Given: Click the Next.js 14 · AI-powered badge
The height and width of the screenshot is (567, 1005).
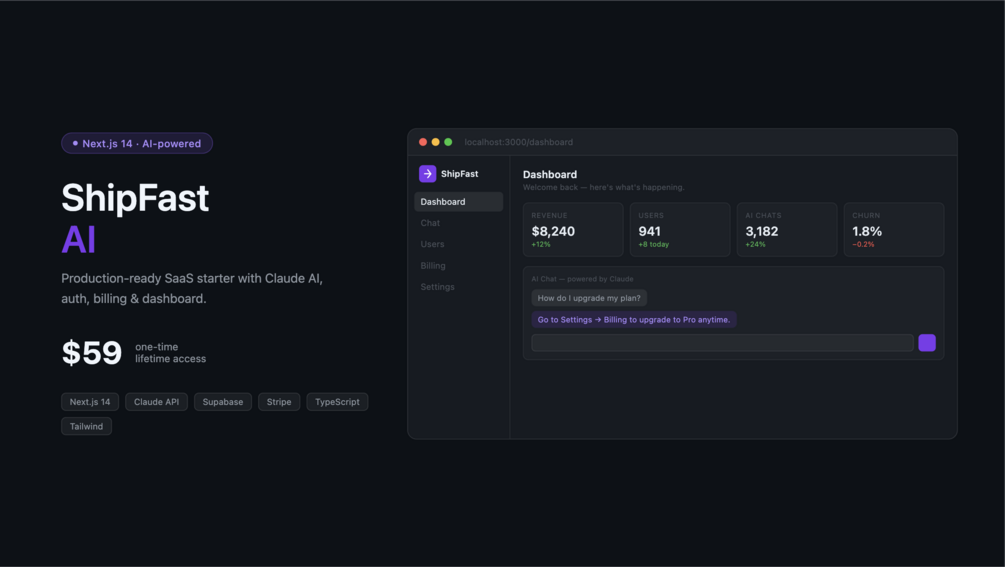Looking at the screenshot, I should pyautogui.click(x=137, y=144).
